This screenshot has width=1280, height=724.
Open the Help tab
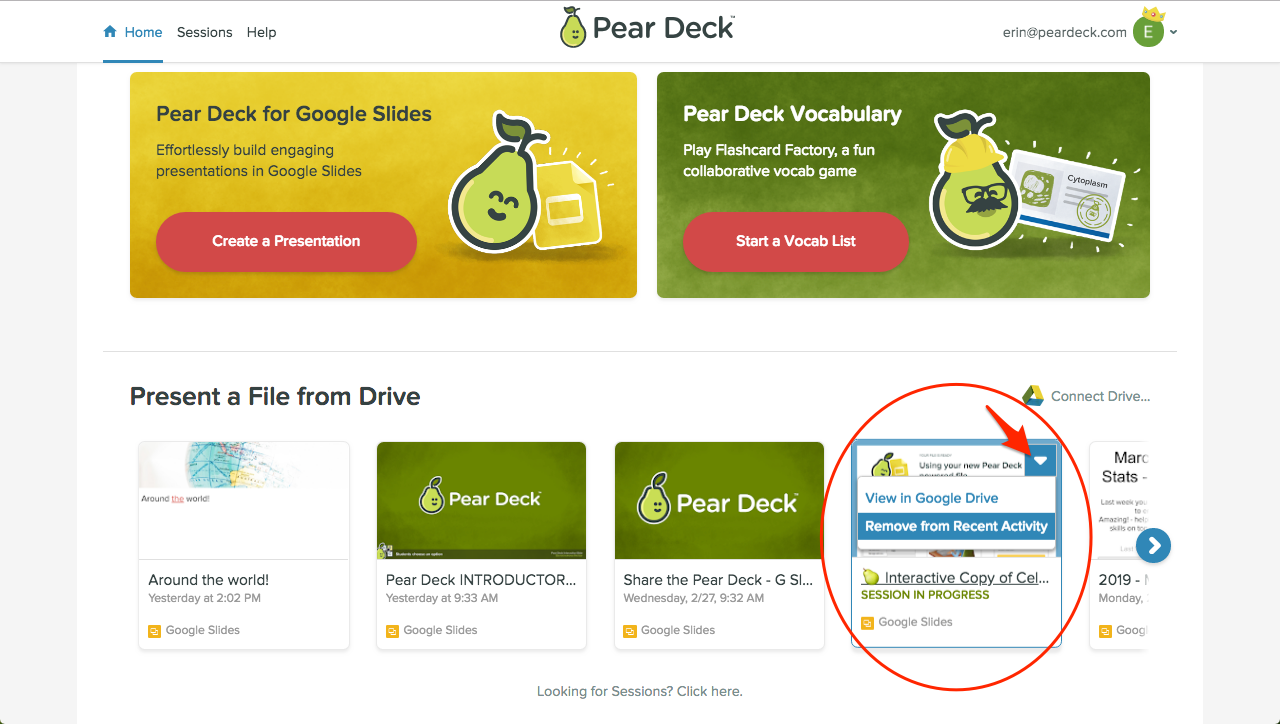click(x=261, y=32)
